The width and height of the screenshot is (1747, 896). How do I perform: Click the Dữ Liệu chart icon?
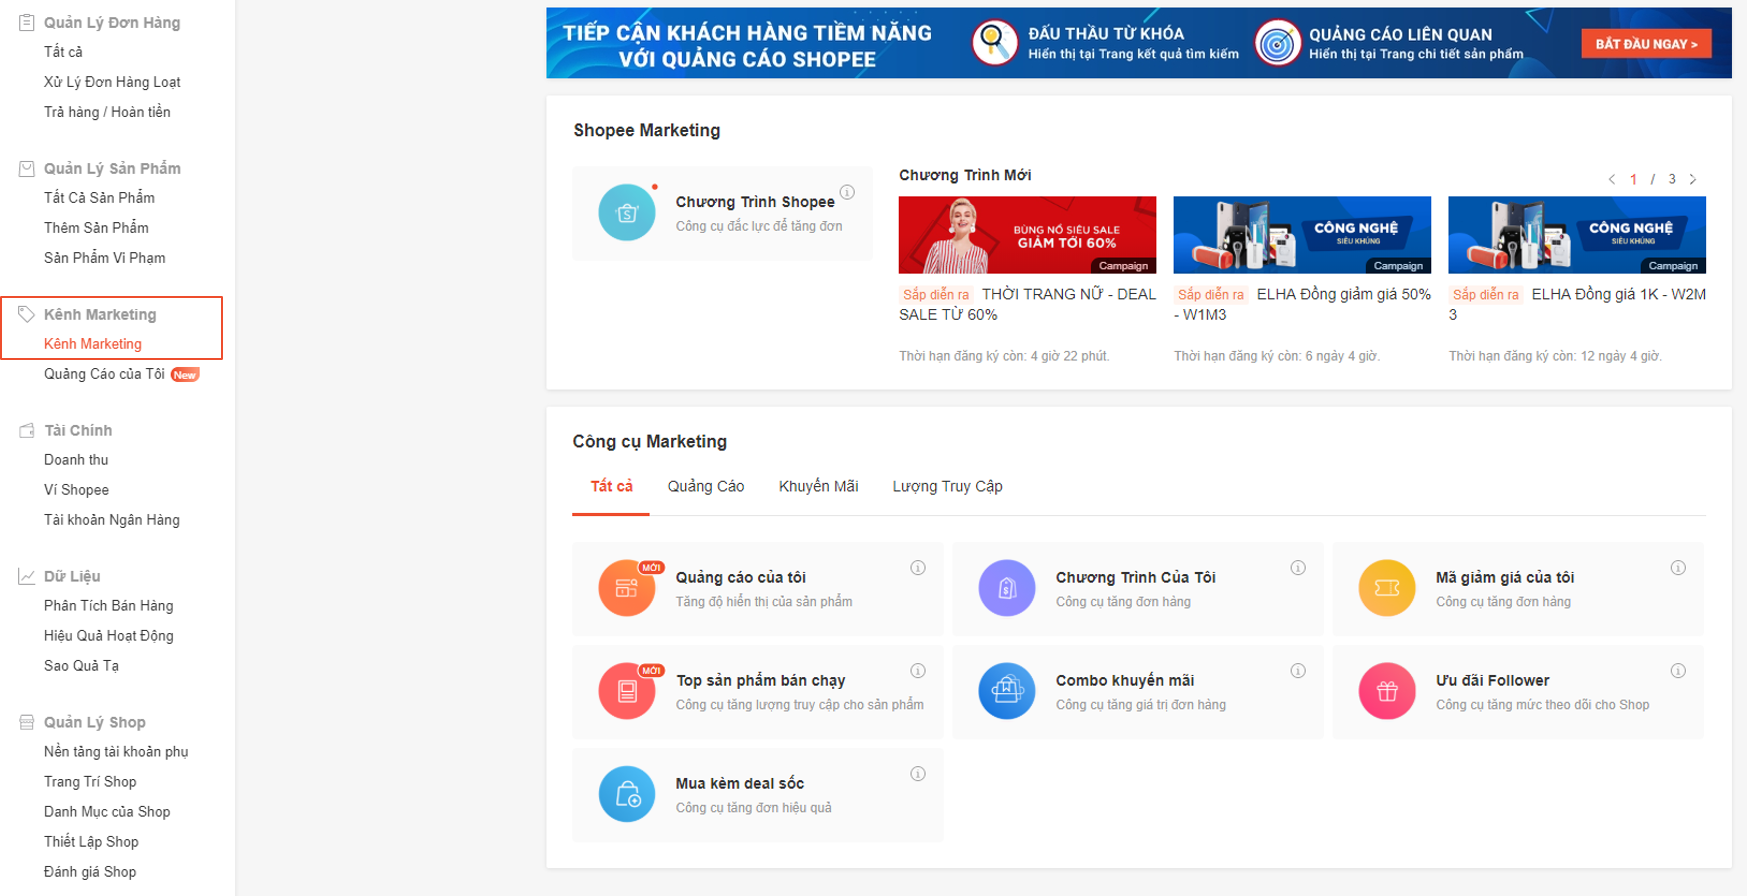point(27,576)
